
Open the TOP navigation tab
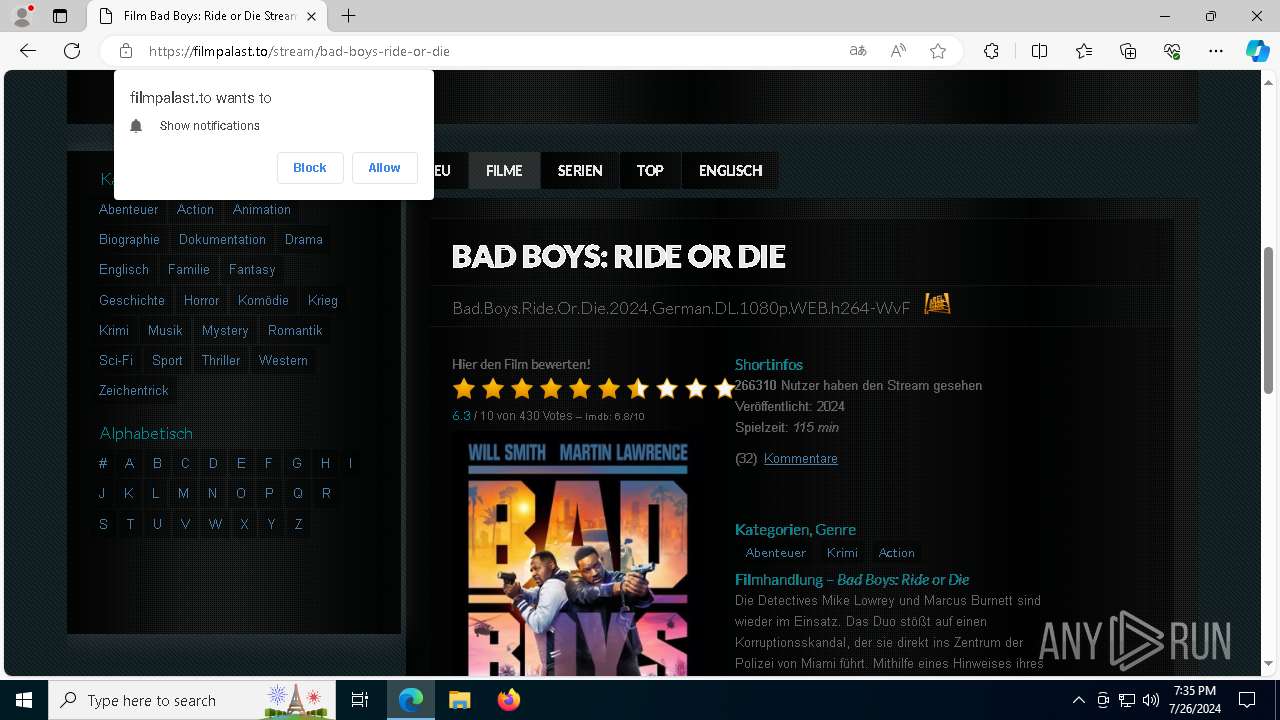650,171
